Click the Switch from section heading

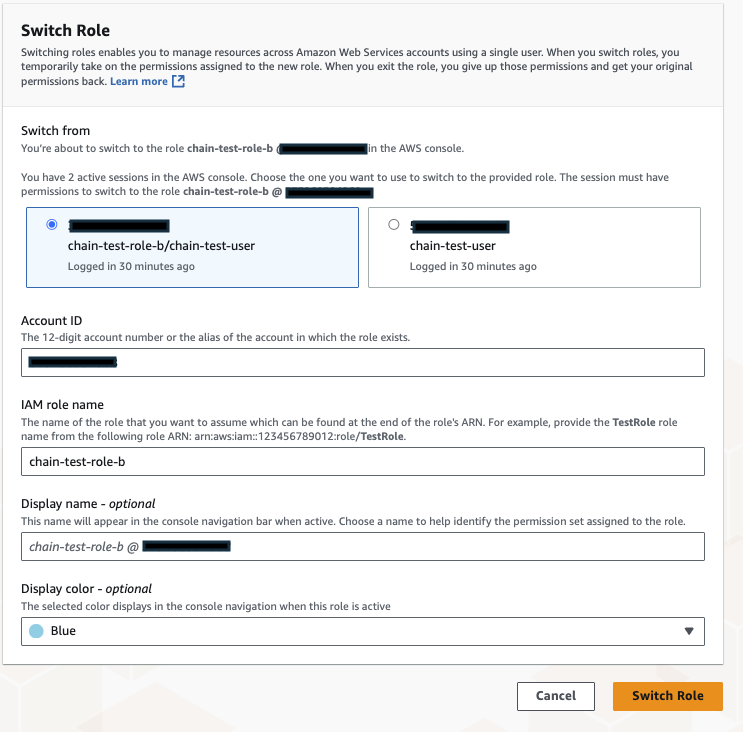click(56, 131)
